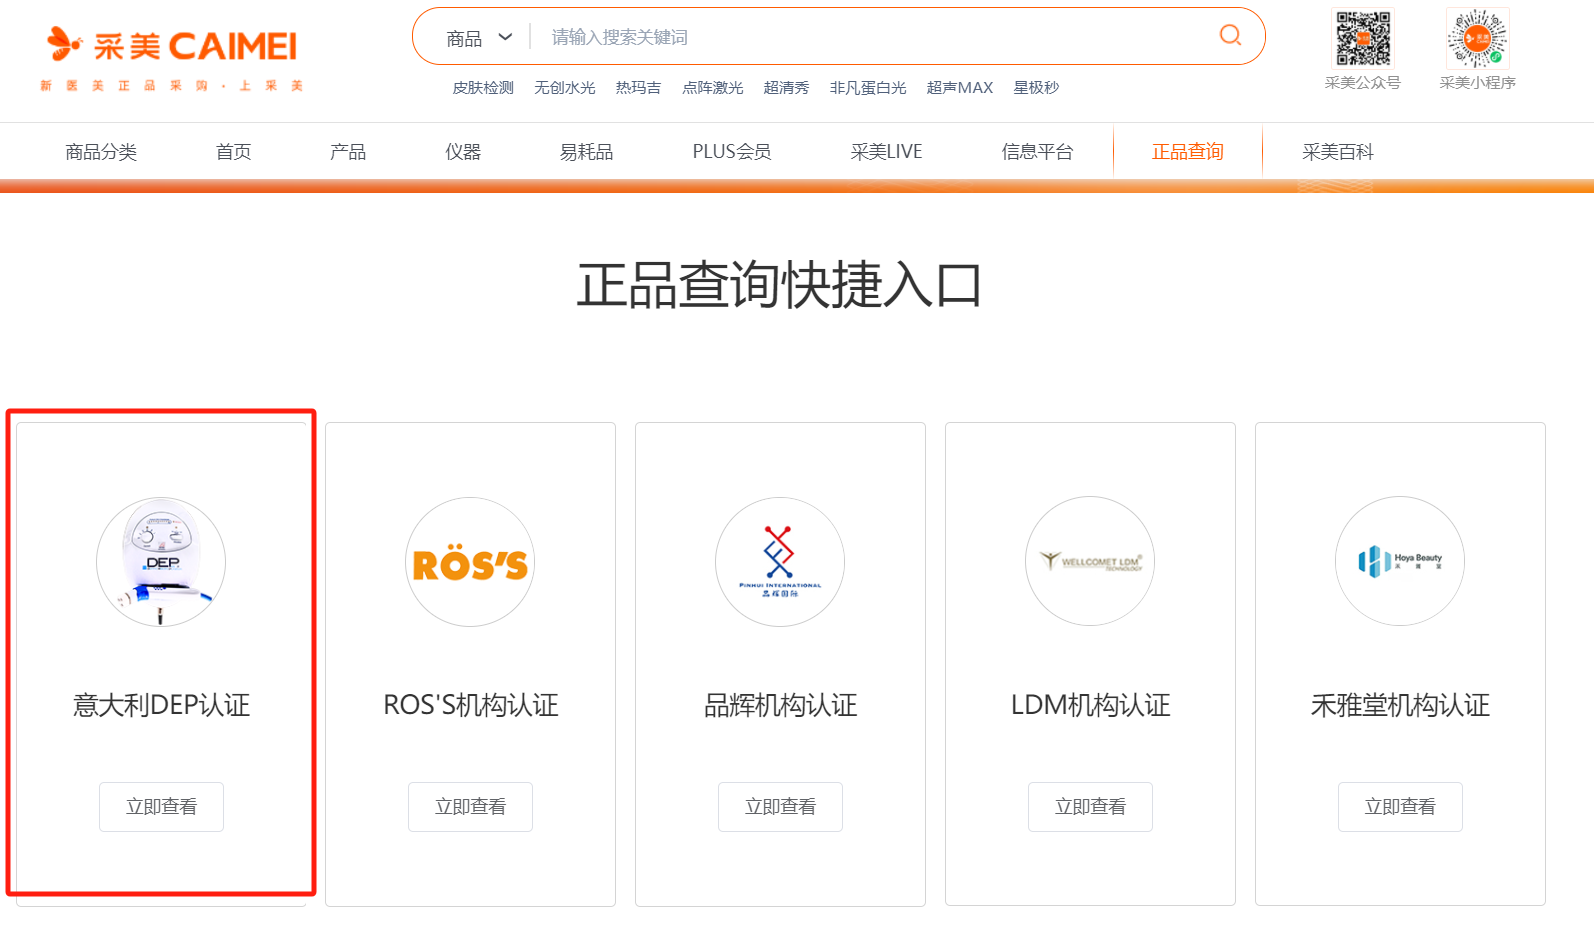Select the 皮肤检测 hot keyword

(x=483, y=88)
